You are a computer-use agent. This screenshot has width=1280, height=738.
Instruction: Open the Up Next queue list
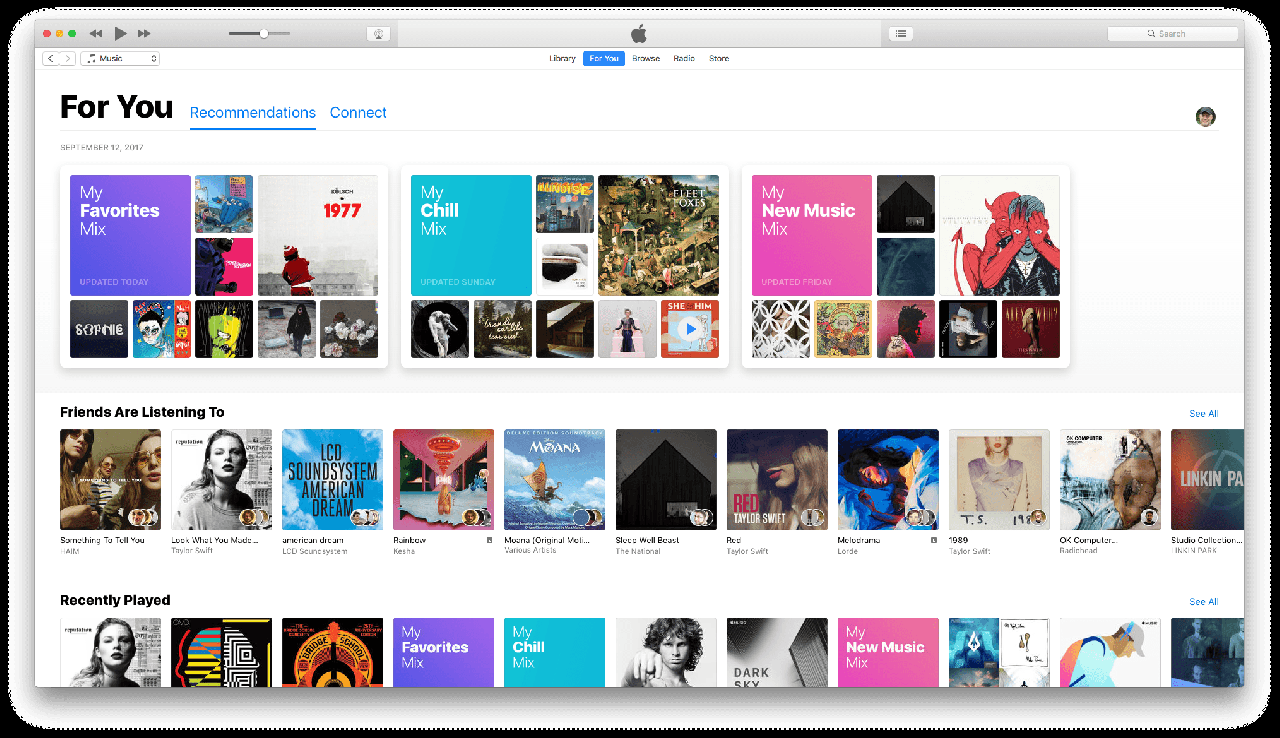pyautogui.click(x=899, y=32)
